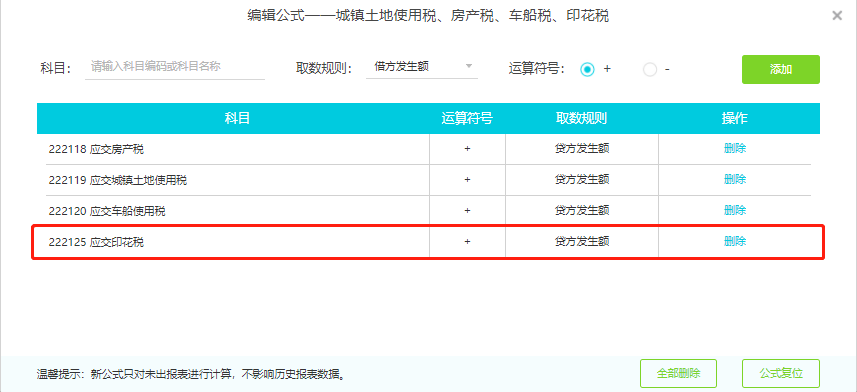Delete the 222120 应交车船使用税 row
Viewport: 857px width, 392px height.
click(735, 210)
